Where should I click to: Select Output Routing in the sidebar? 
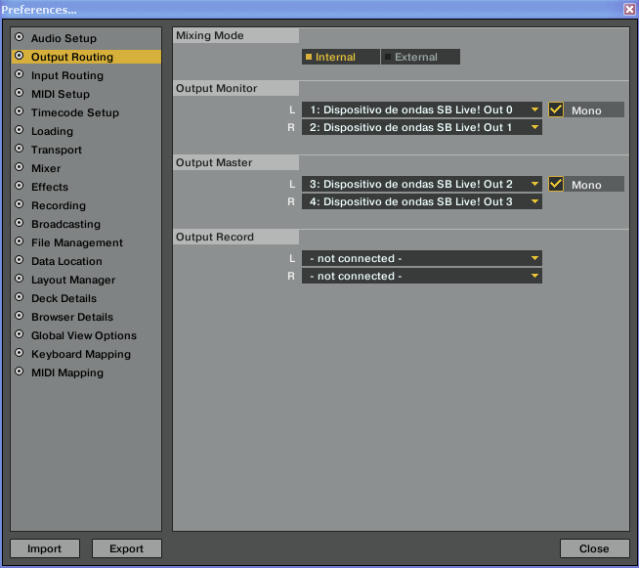click(86, 57)
